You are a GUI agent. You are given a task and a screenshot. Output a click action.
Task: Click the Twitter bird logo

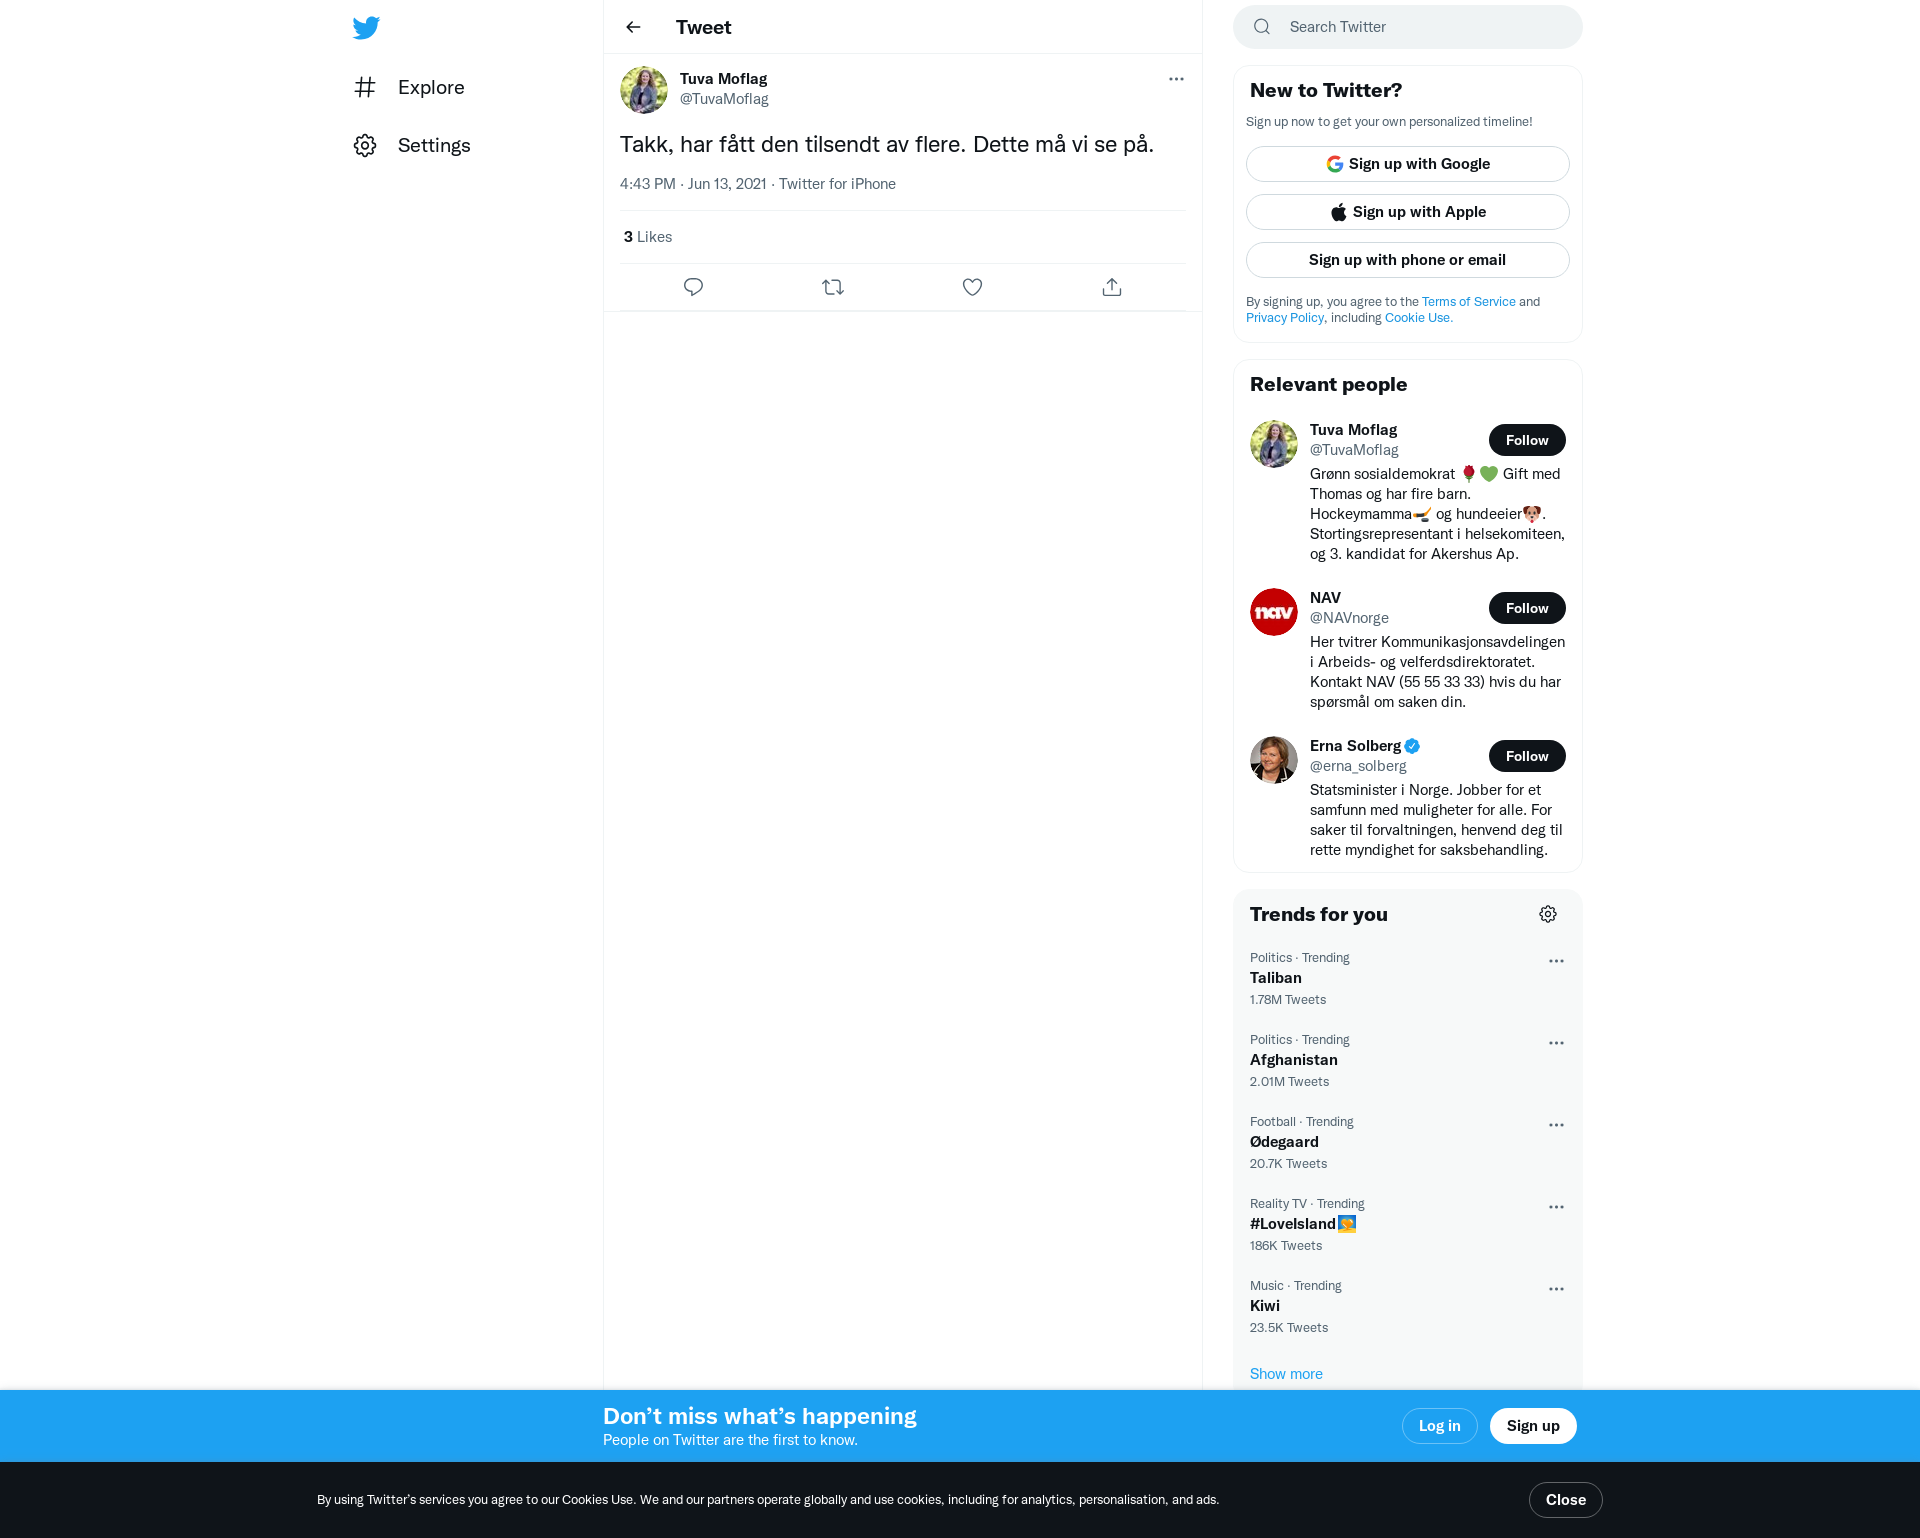click(366, 27)
